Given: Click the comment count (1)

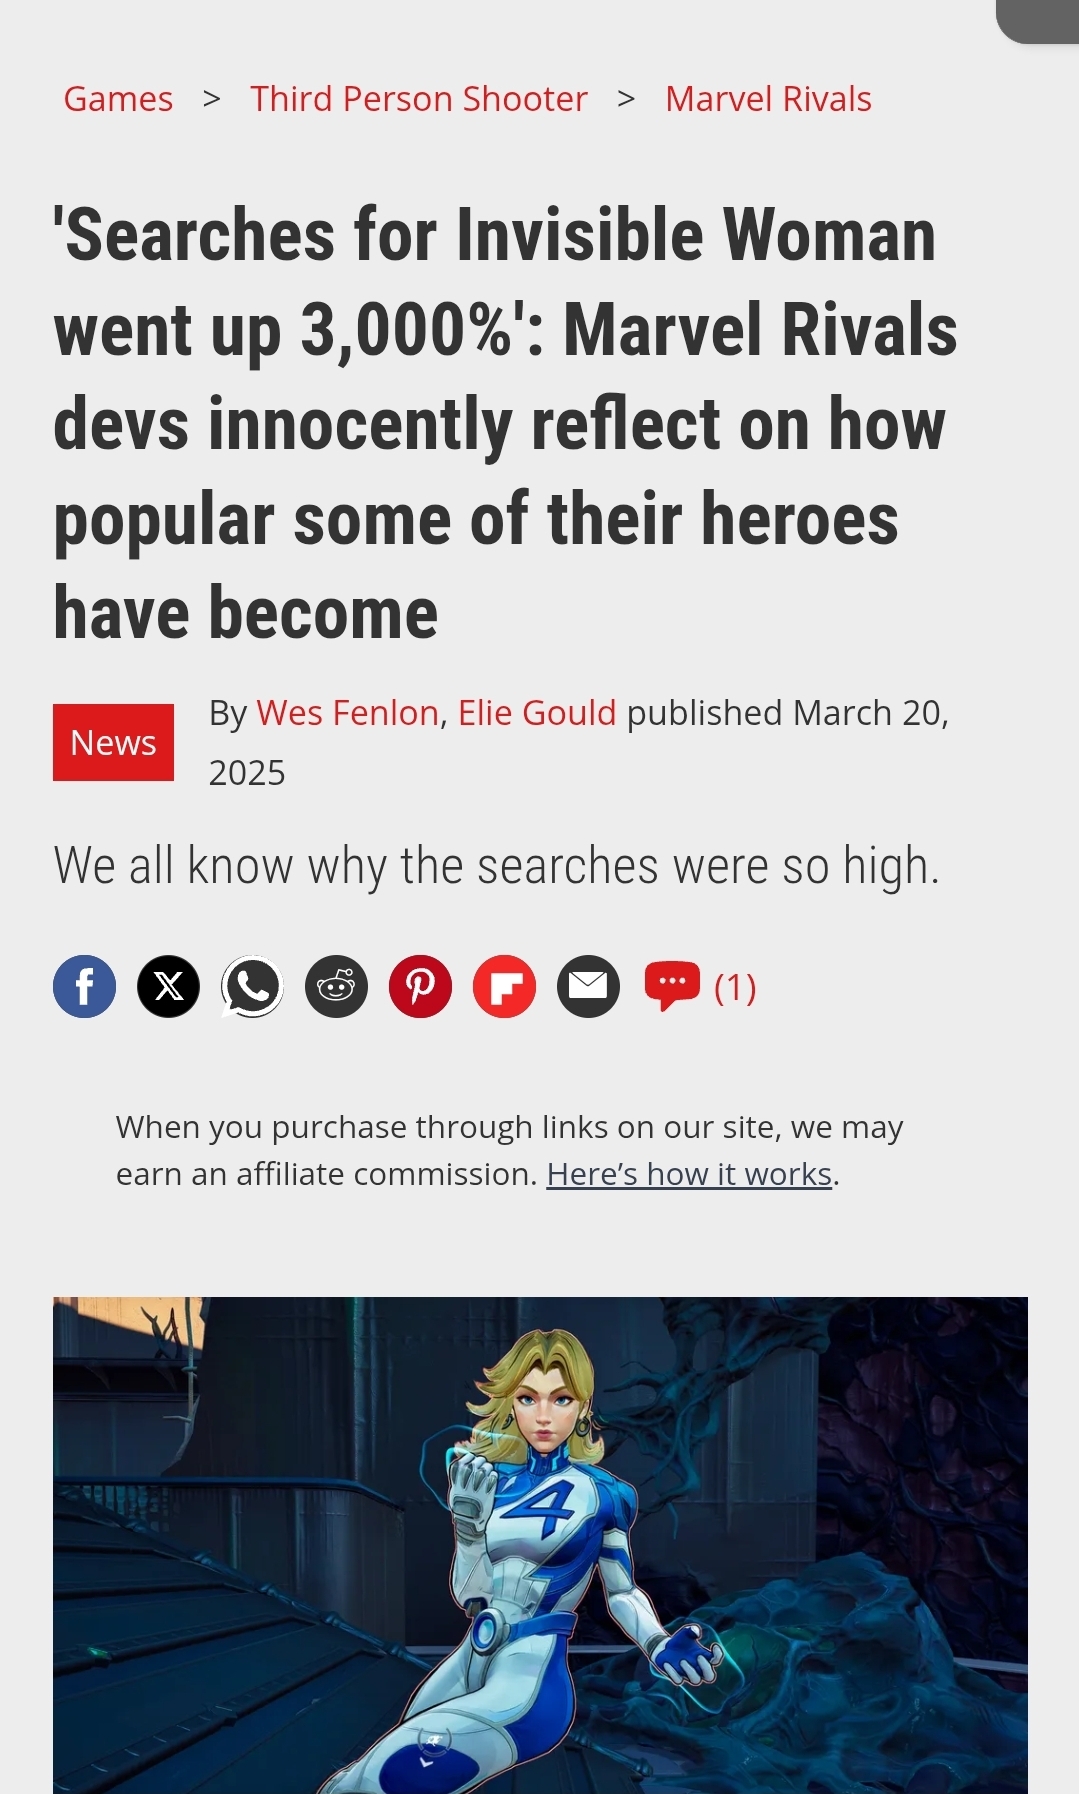Looking at the screenshot, I should 735,987.
